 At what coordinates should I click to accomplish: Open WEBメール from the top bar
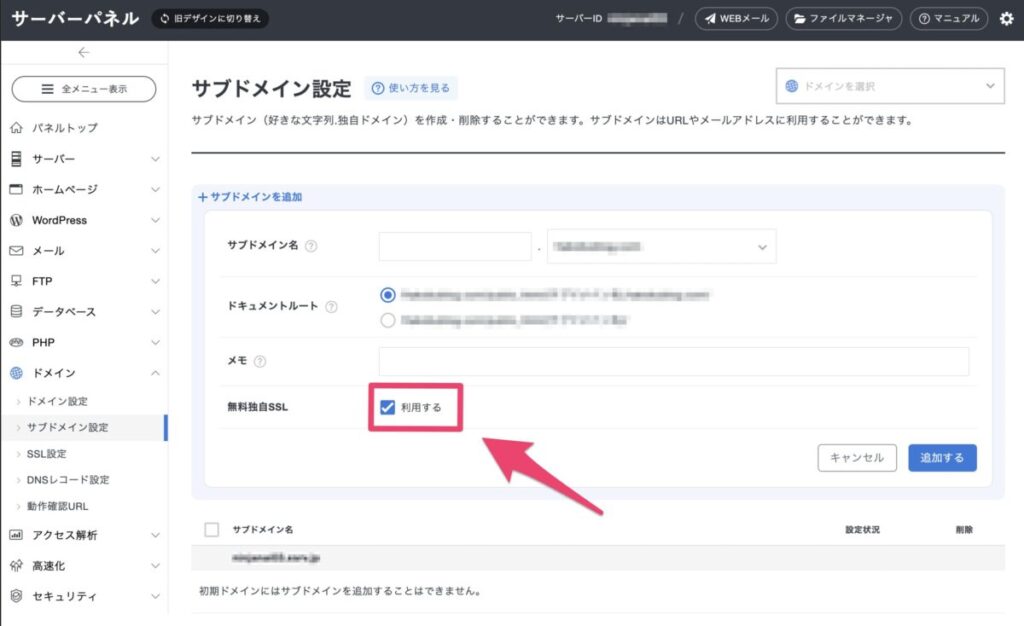pos(736,19)
